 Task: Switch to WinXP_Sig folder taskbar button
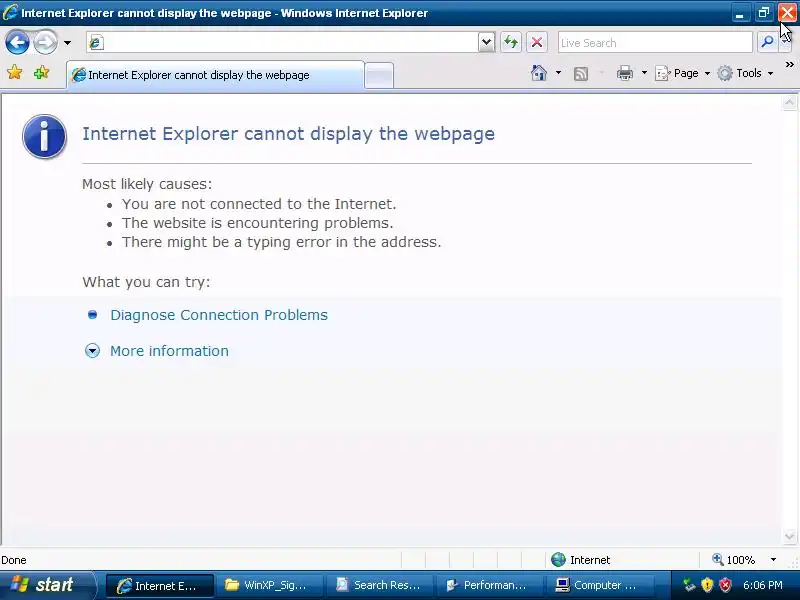tap(269, 585)
